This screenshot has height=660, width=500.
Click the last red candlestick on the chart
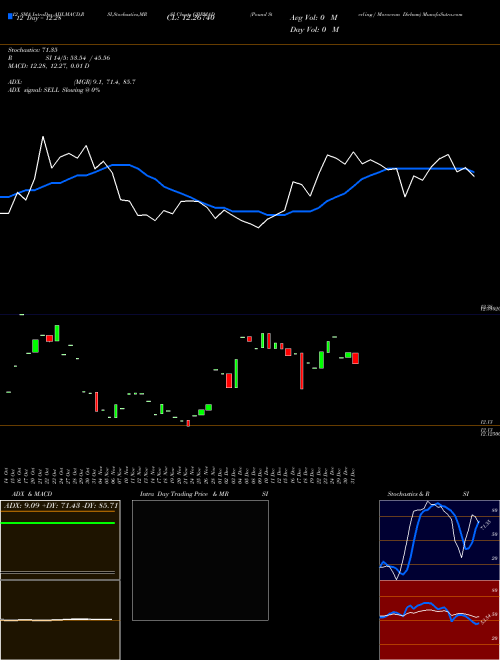[355, 358]
